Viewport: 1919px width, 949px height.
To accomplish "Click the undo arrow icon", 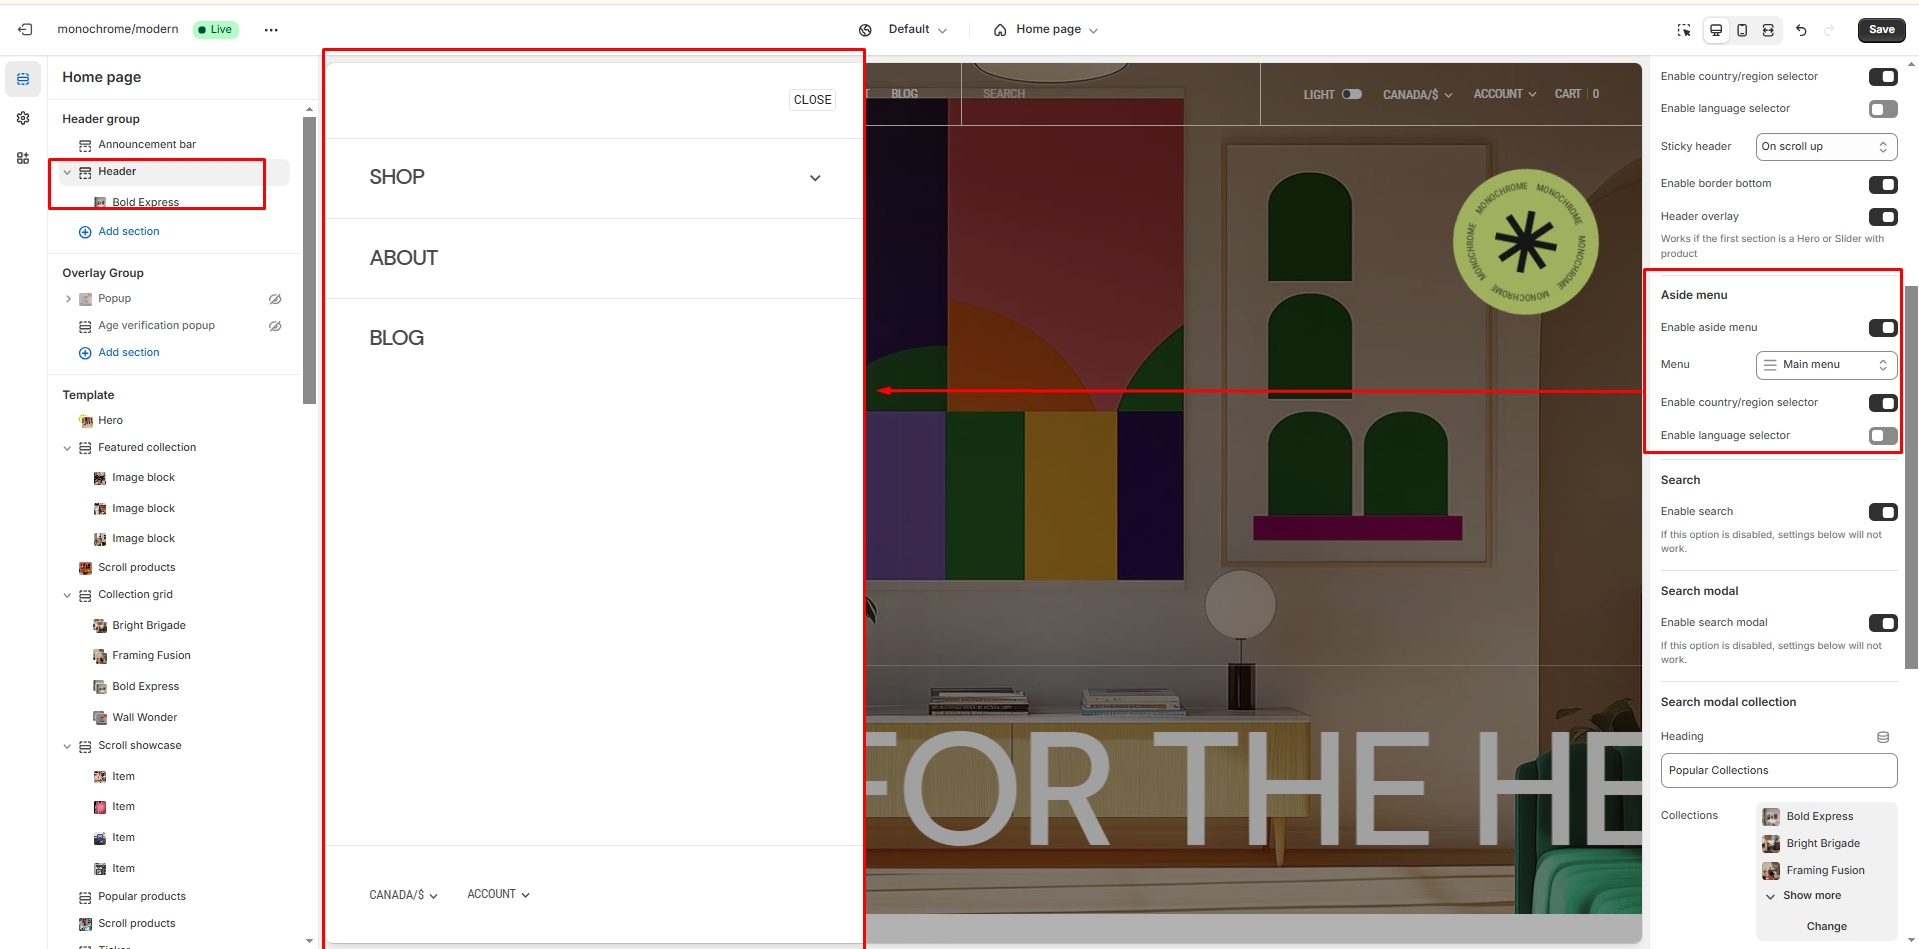I will click(x=1801, y=30).
